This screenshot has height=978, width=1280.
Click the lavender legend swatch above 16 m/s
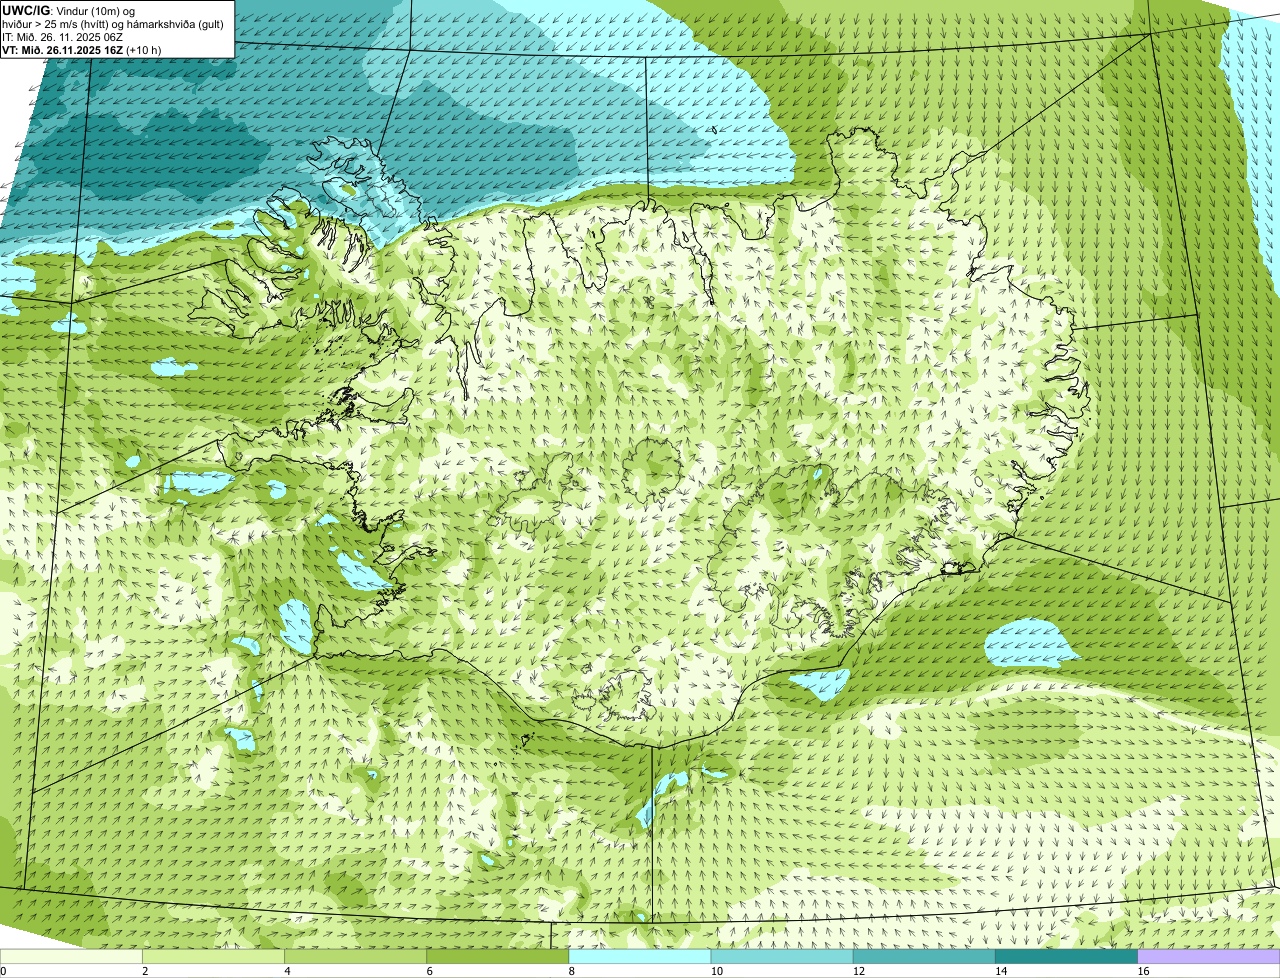(1208, 957)
